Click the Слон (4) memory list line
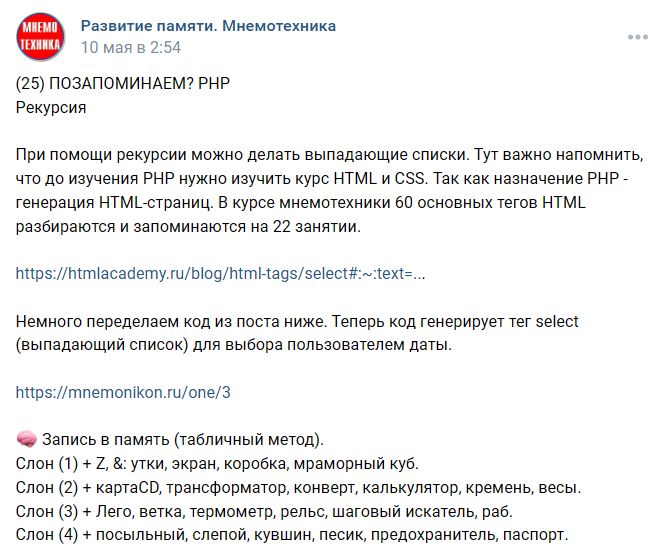The image size is (657, 550). pyautogui.click(x=292, y=535)
